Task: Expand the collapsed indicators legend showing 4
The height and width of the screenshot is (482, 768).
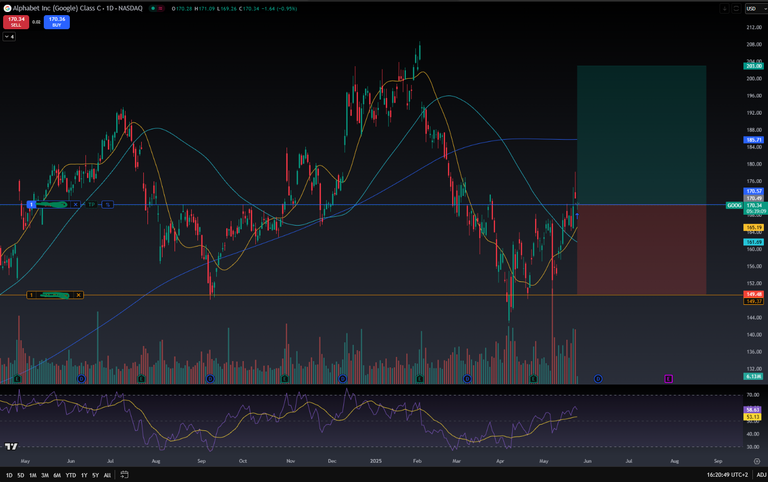Action: click(9, 37)
